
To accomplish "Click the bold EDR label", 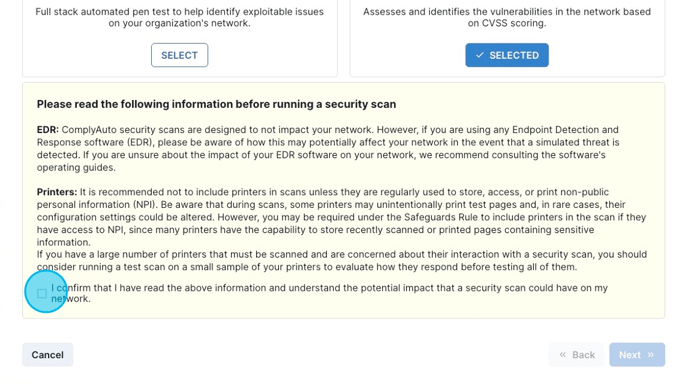I will pos(48,130).
